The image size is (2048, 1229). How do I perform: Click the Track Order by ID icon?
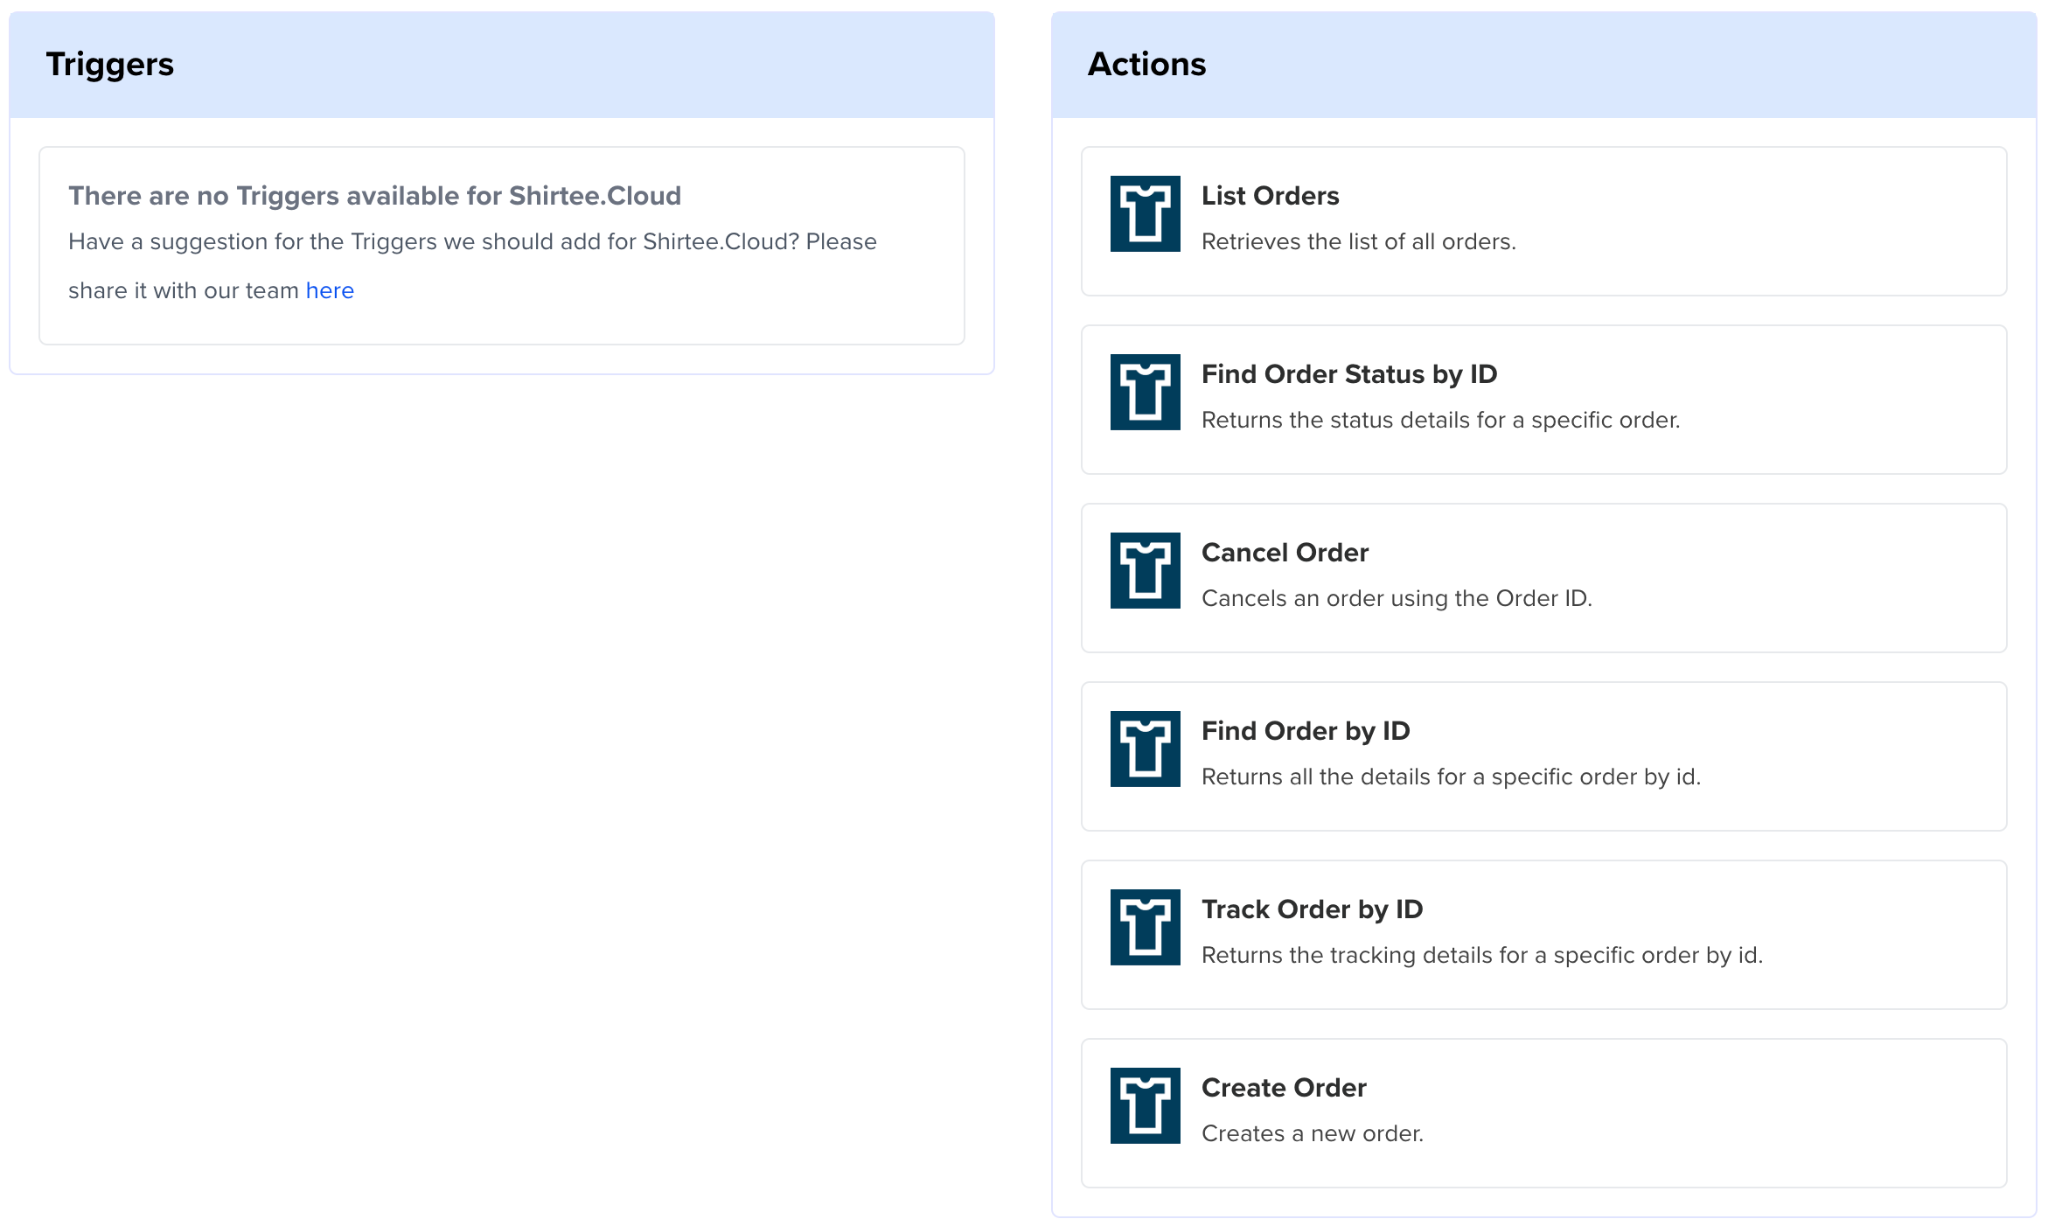pyautogui.click(x=1144, y=927)
